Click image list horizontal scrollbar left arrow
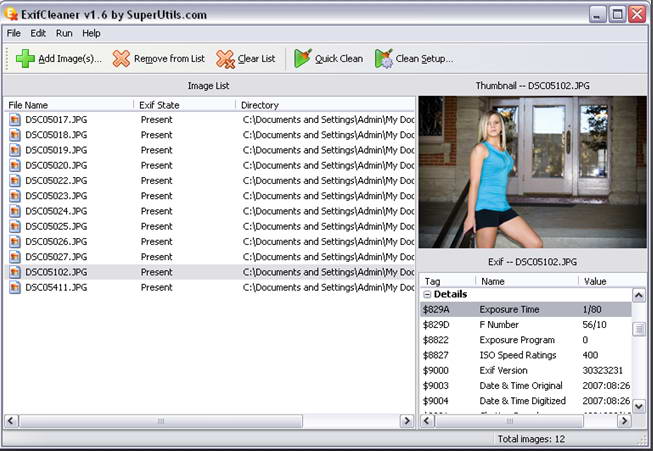Screen dimensions: 653x451 11,421
